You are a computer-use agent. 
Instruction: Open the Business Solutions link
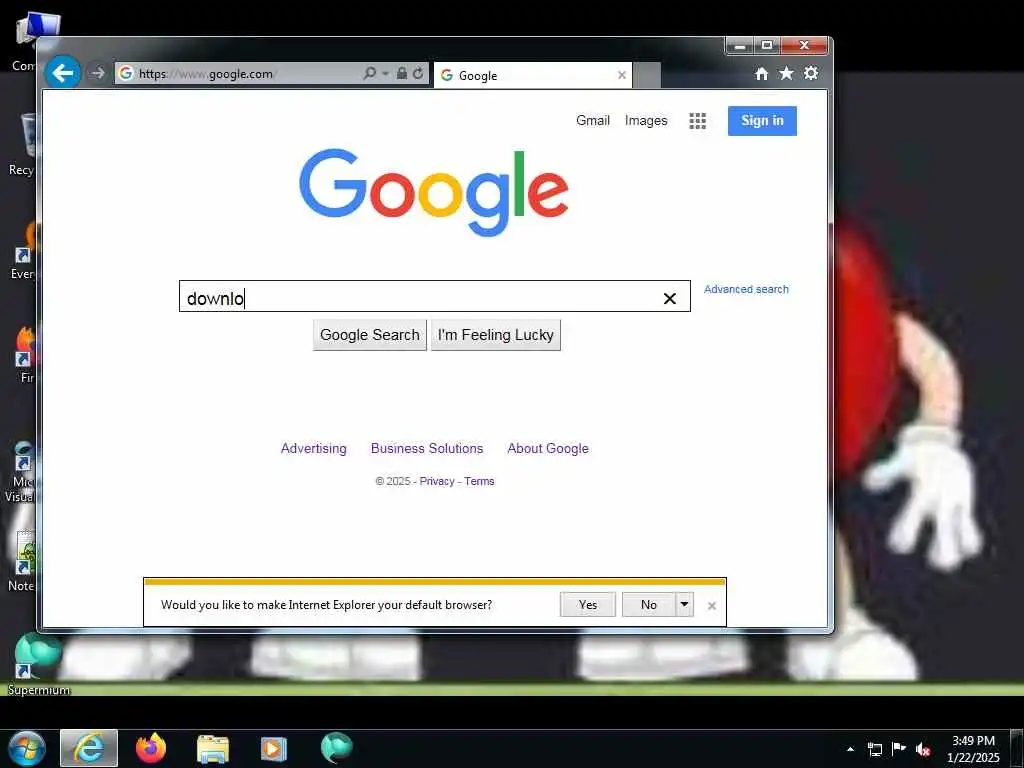point(427,449)
